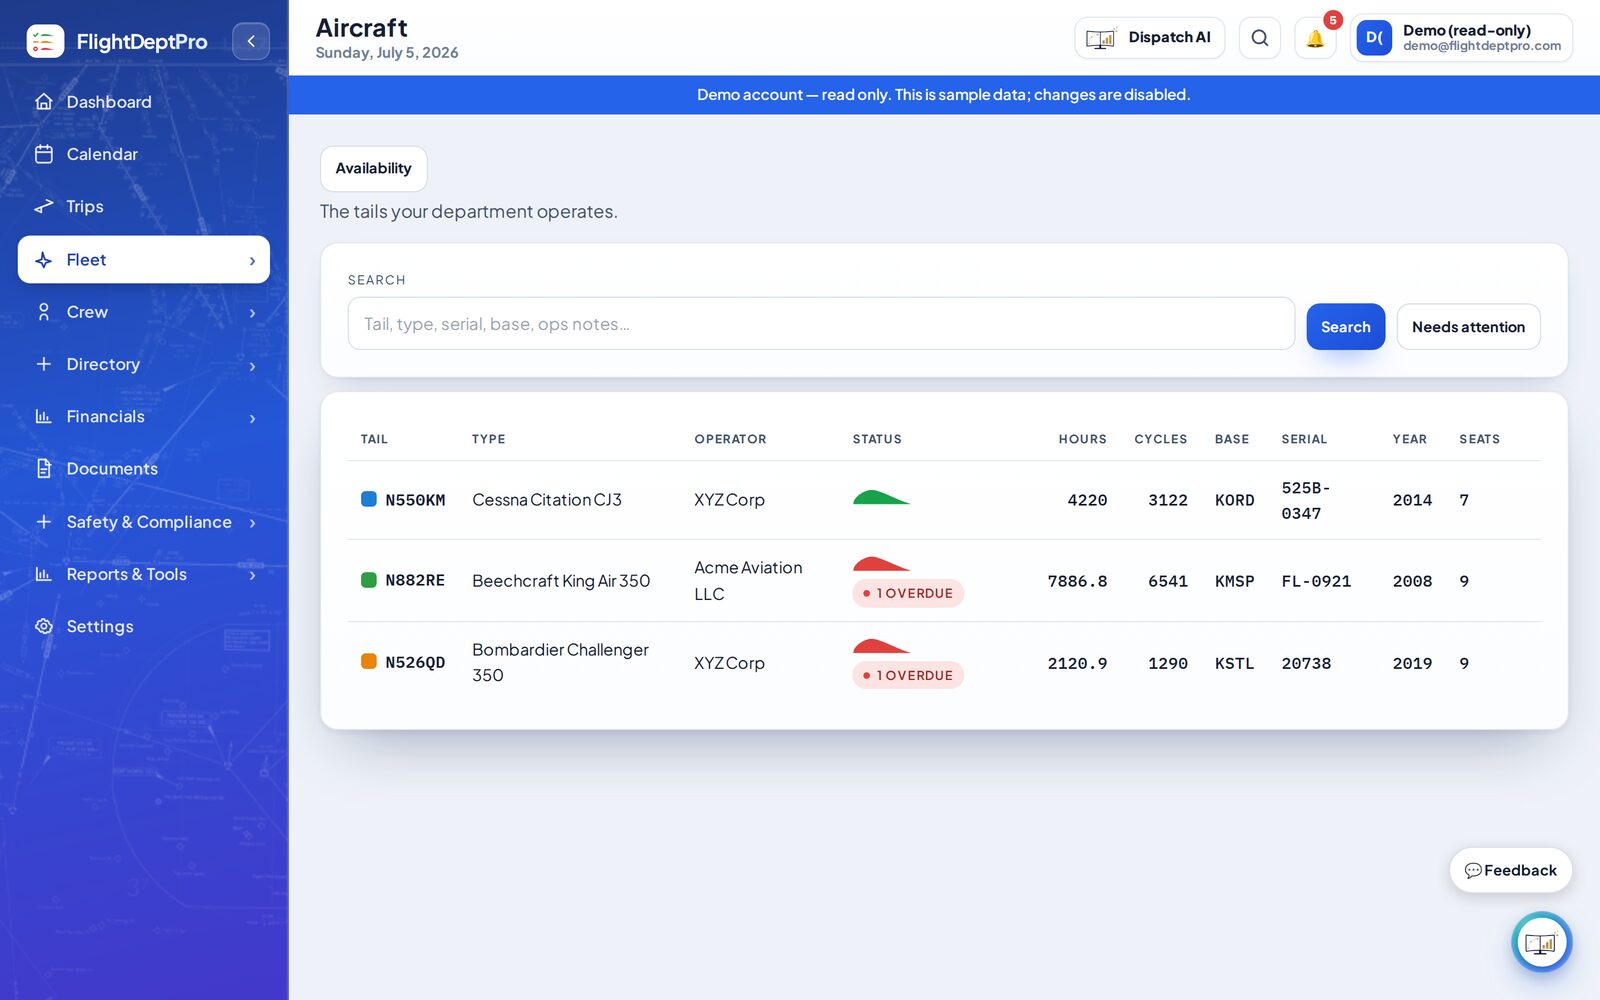
Task: Click the Acme Aviation LLC operator cell
Action: 748,581
